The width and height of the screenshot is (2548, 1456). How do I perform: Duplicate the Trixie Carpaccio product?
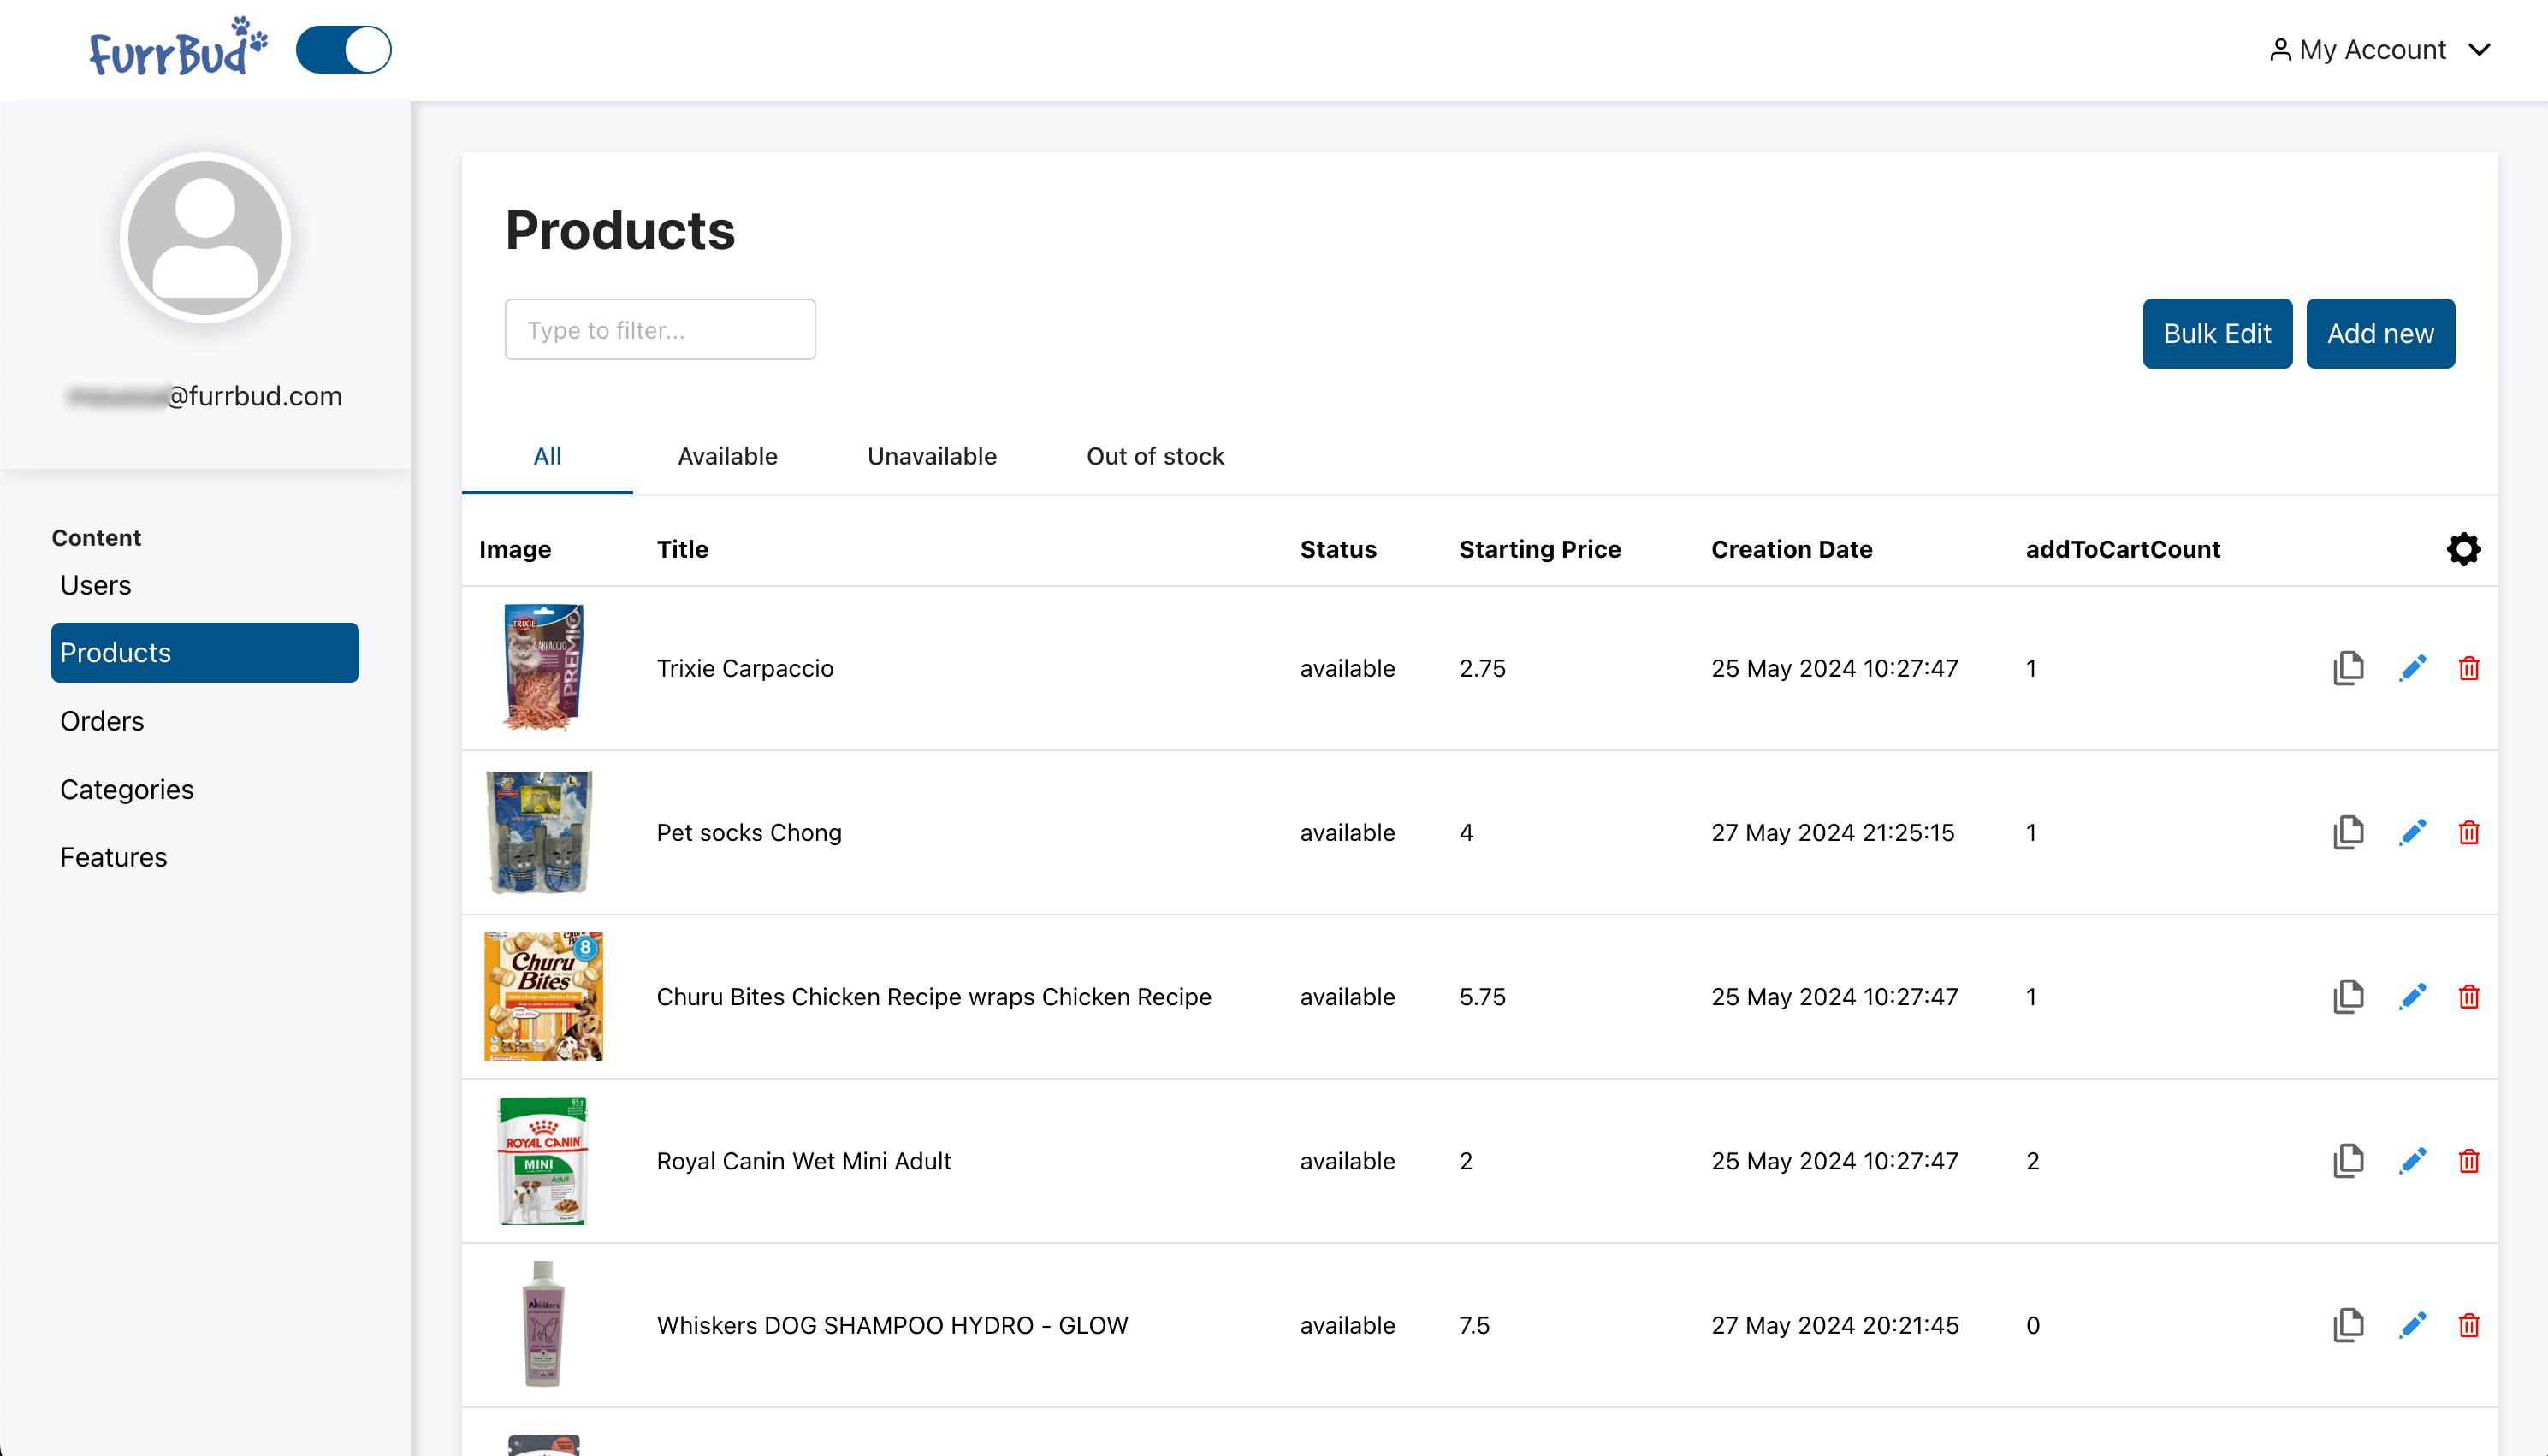pos(2348,668)
